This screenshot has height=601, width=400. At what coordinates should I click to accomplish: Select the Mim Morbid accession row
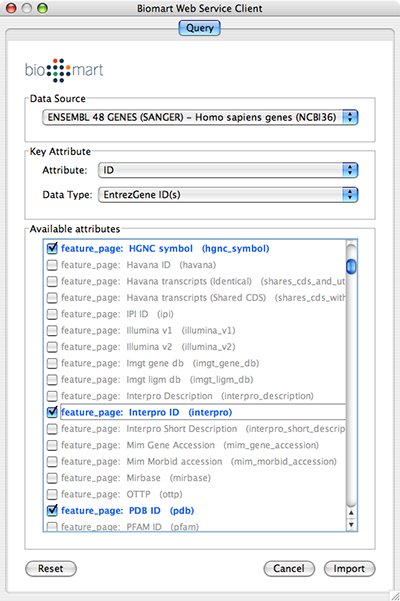click(x=195, y=461)
